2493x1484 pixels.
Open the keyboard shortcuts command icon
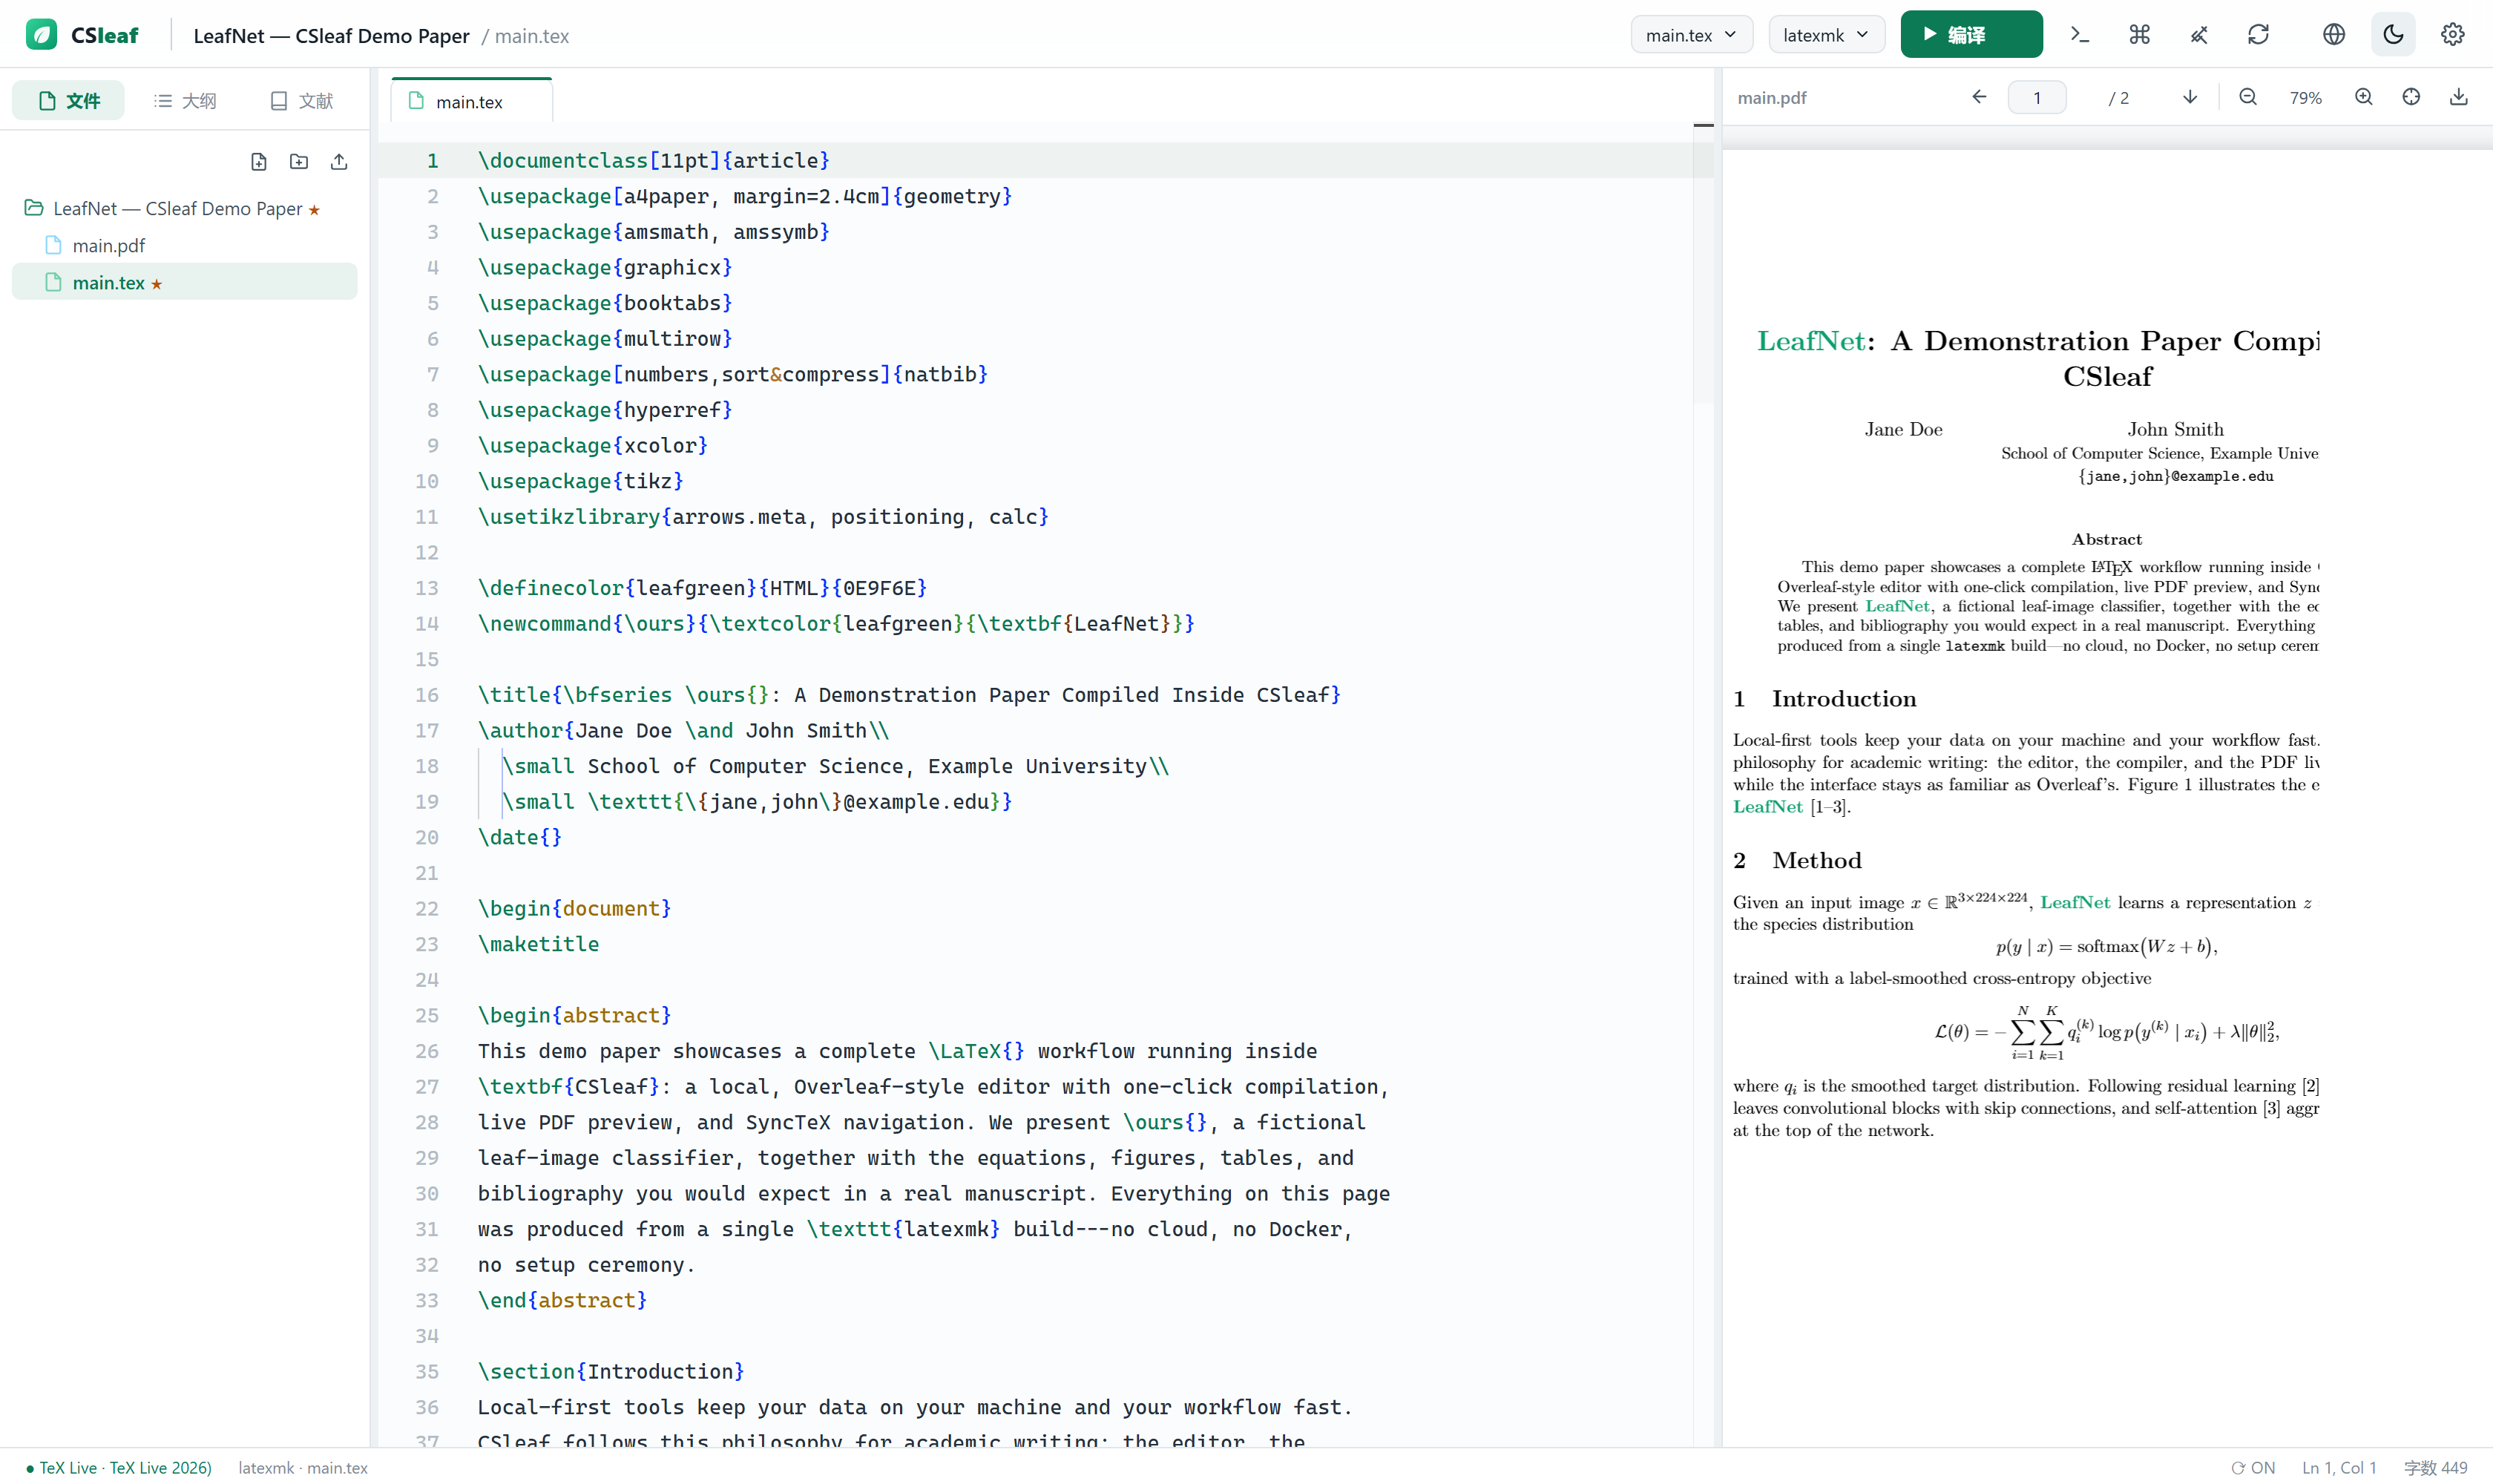pyautogui.click(x=2139, y=35)
